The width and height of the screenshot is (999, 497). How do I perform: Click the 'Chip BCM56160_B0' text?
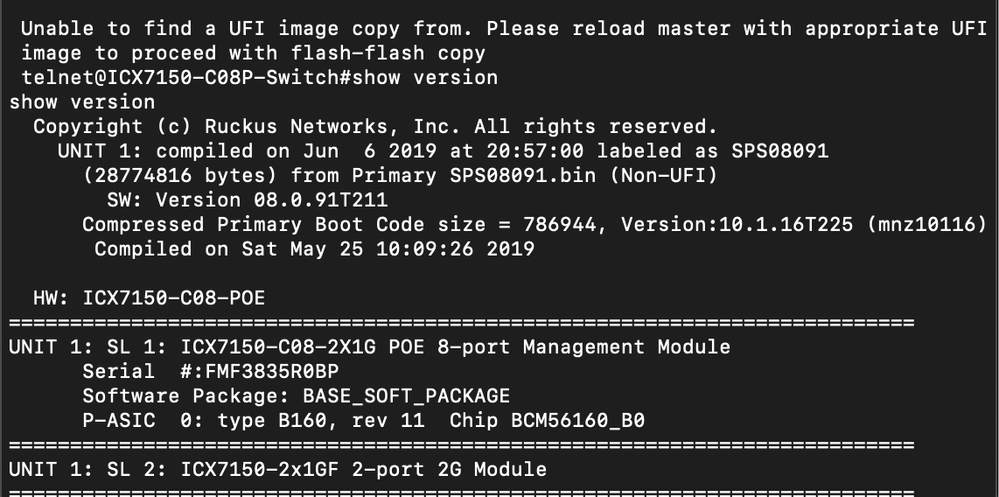point(546,421)
